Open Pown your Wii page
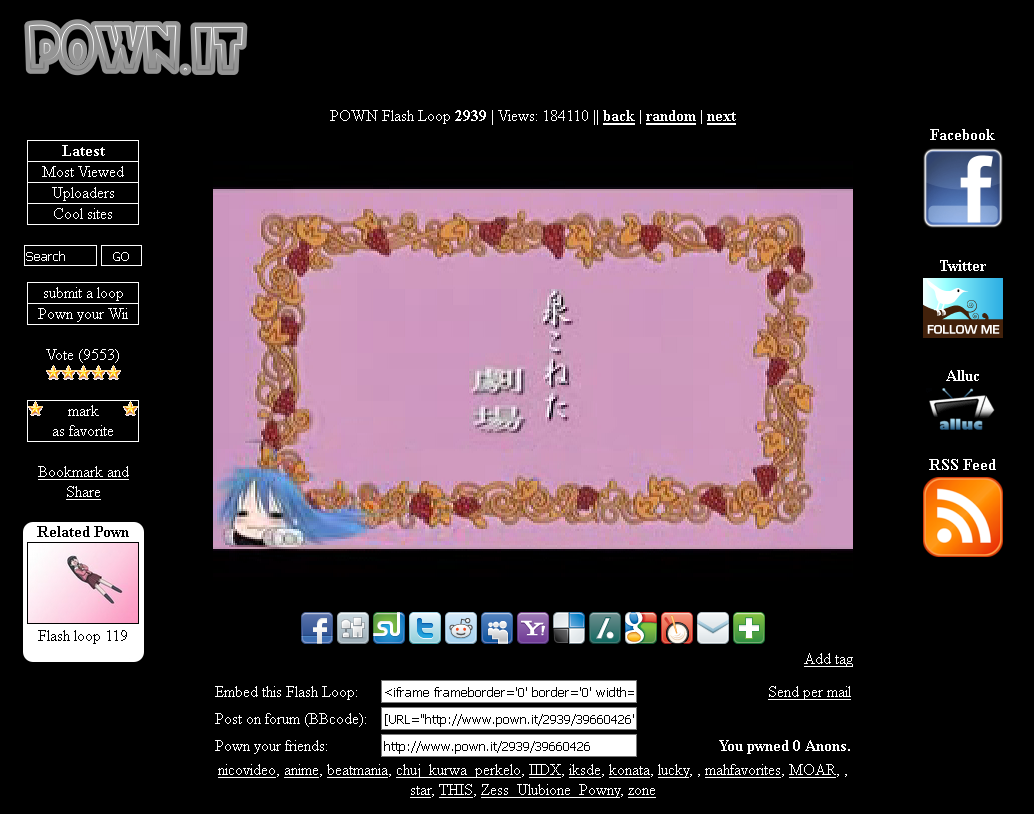The height and width of the screenshot is (814, 1034). click(x=83, y=314)
